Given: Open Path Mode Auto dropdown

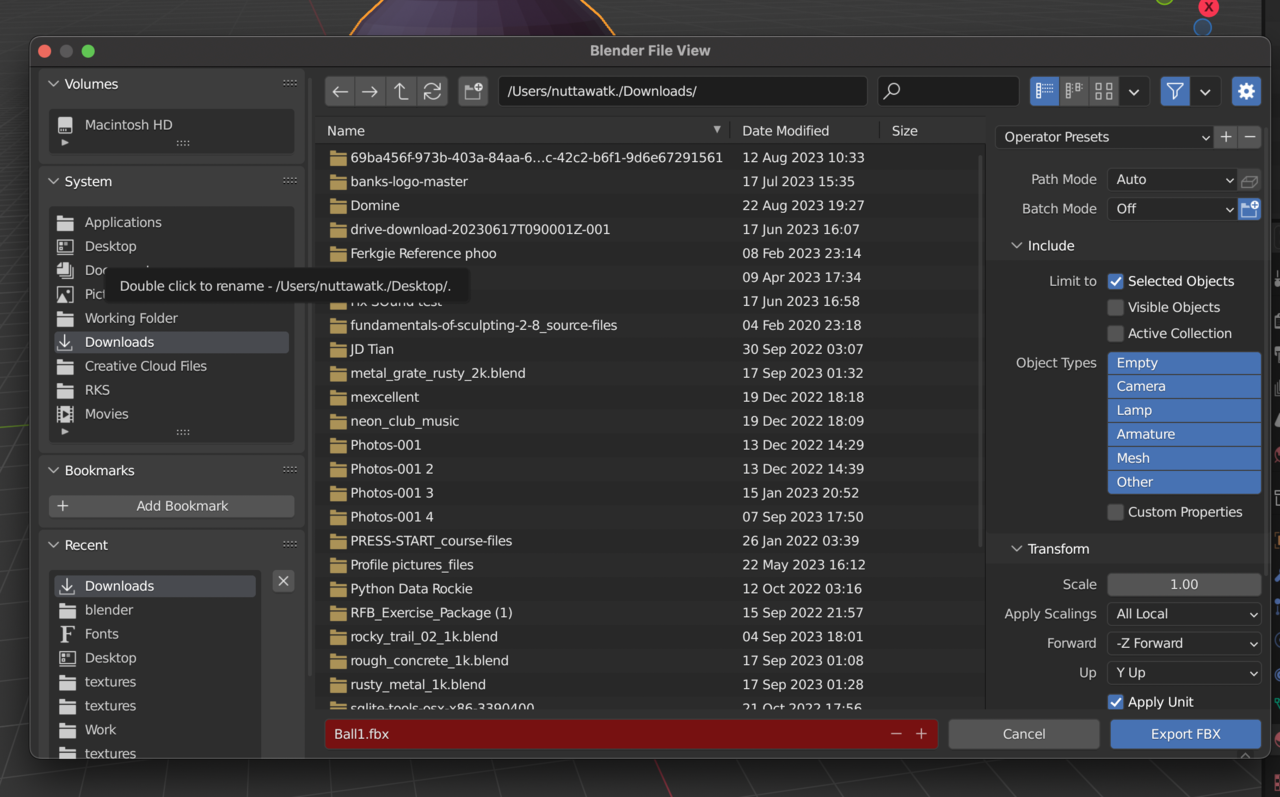Looking at the screenshot, I should pyautogui.click(x=1172, y=180).
